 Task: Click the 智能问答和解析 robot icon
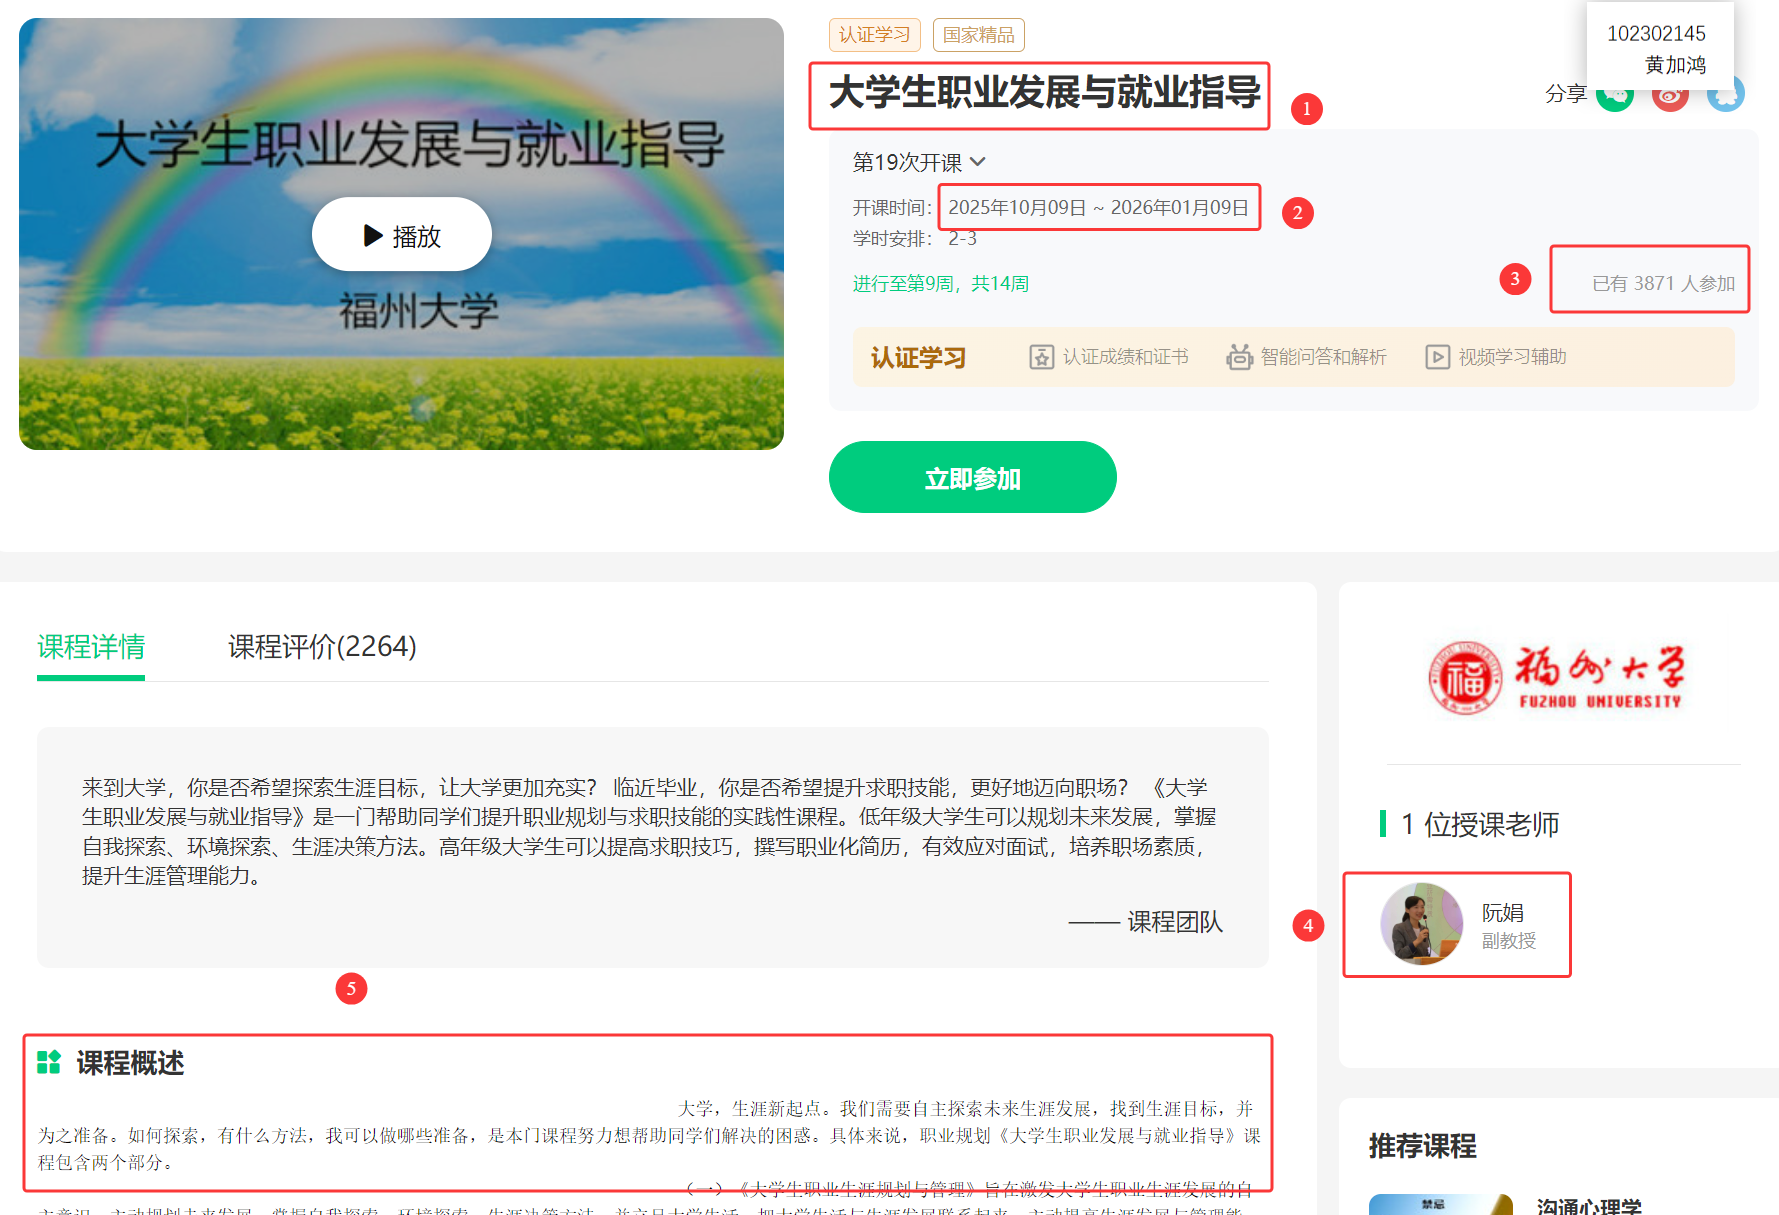(x=1240, y=356)
